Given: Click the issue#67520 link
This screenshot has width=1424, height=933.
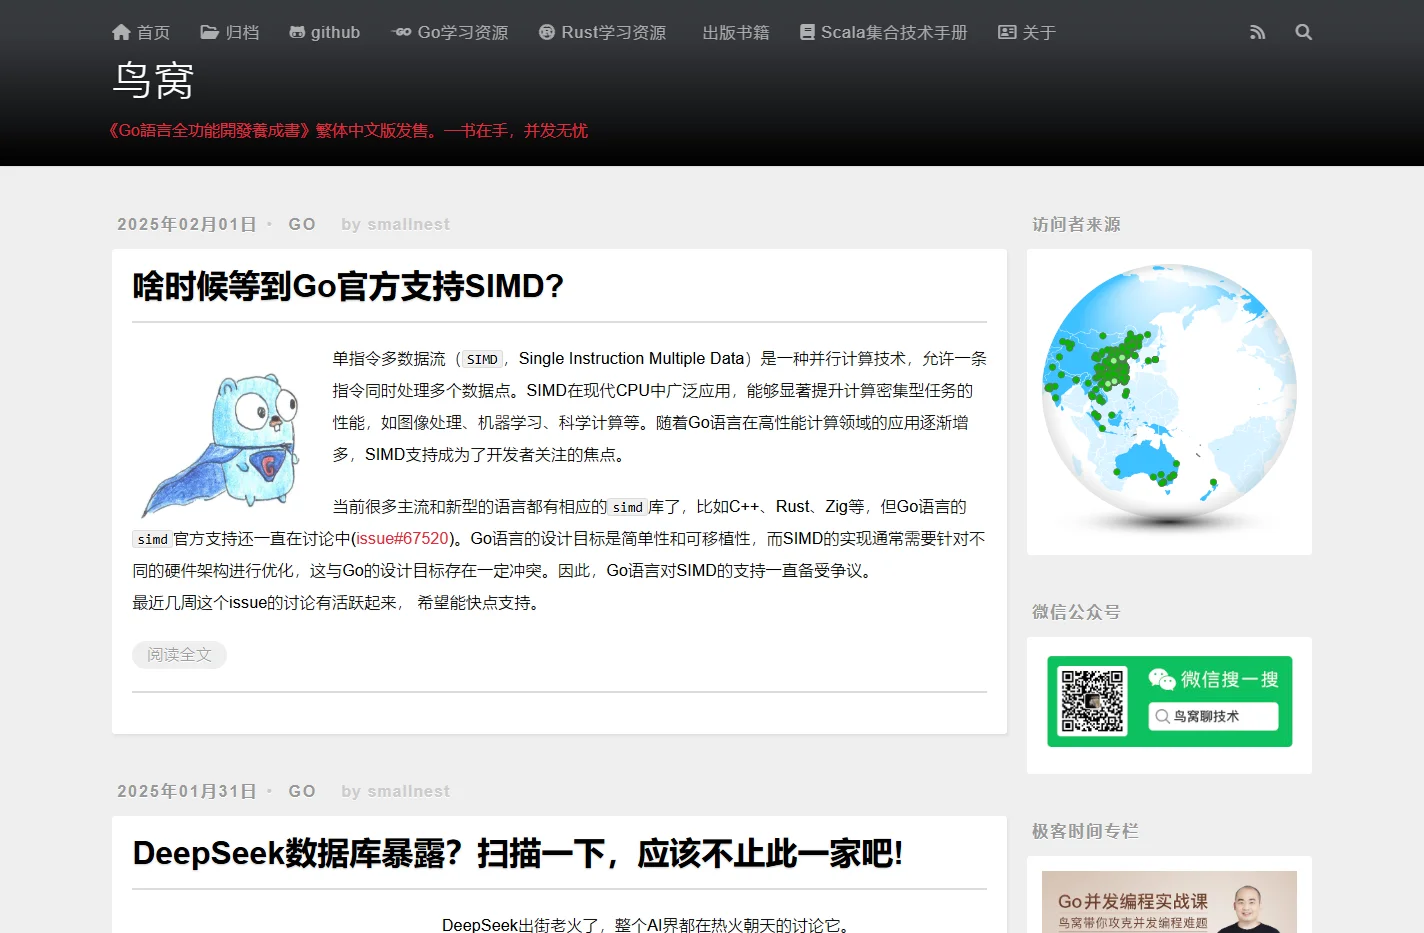Looking at the screenshot, I should point(403,538).
